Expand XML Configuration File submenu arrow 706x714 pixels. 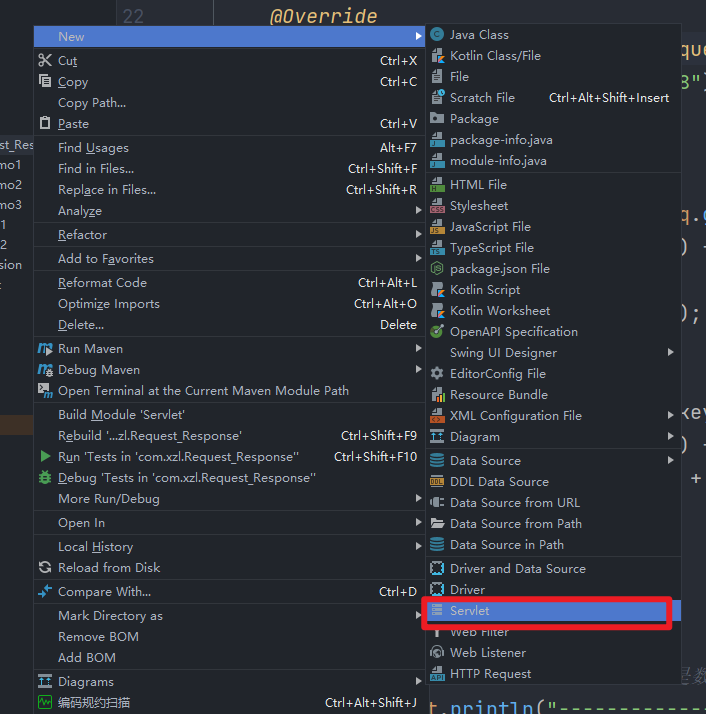pos(670,415)
